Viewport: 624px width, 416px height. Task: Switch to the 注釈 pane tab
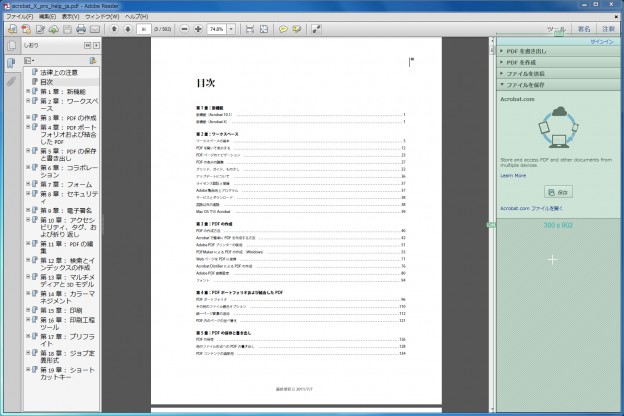(608, 29)
